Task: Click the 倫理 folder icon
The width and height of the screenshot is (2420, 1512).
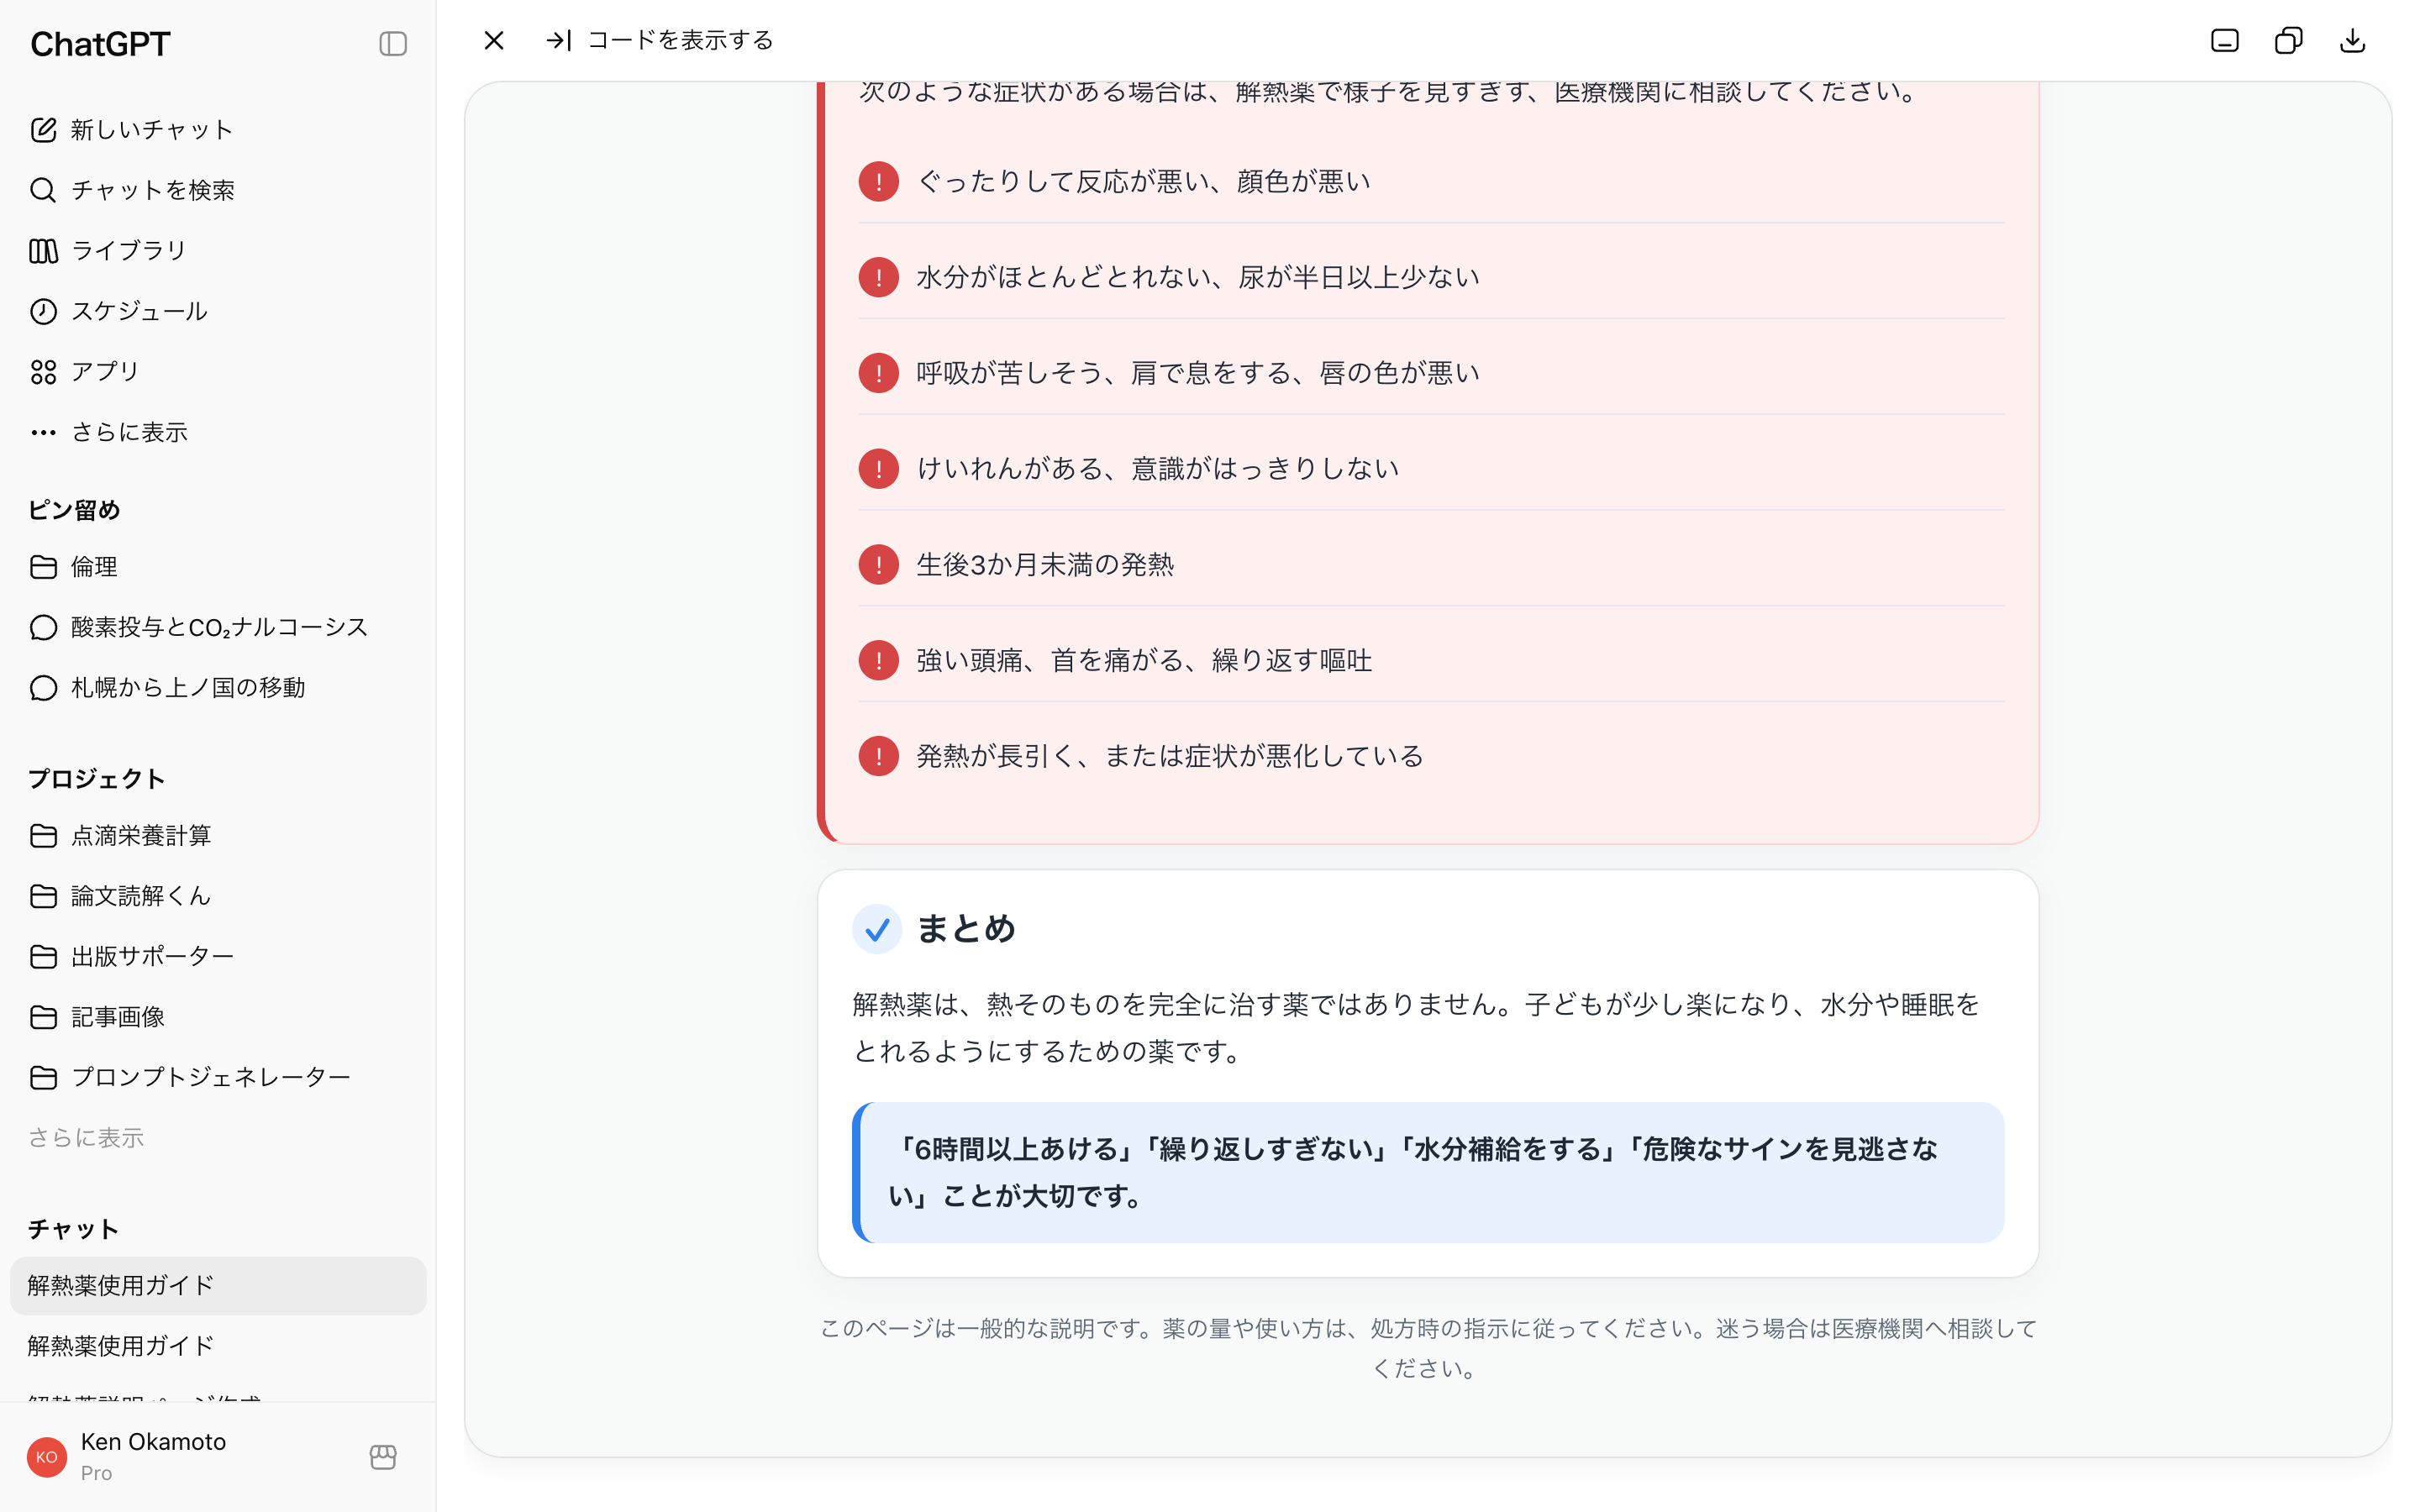Action: pos(43,567)
